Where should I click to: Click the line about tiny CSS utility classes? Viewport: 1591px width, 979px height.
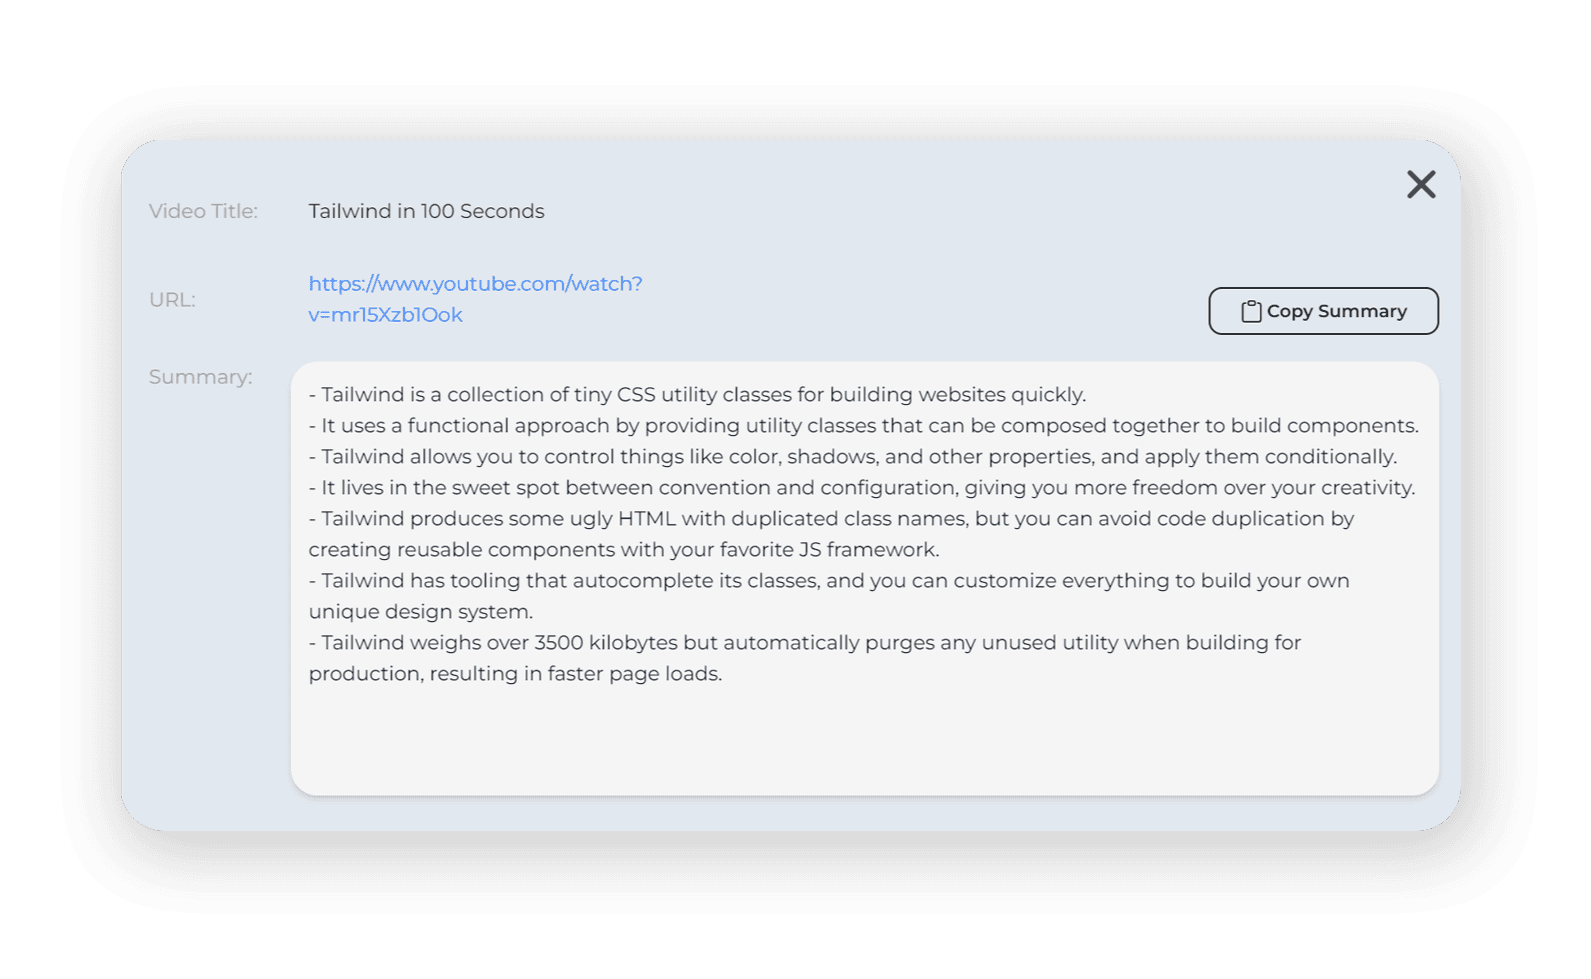pos(697,395)
